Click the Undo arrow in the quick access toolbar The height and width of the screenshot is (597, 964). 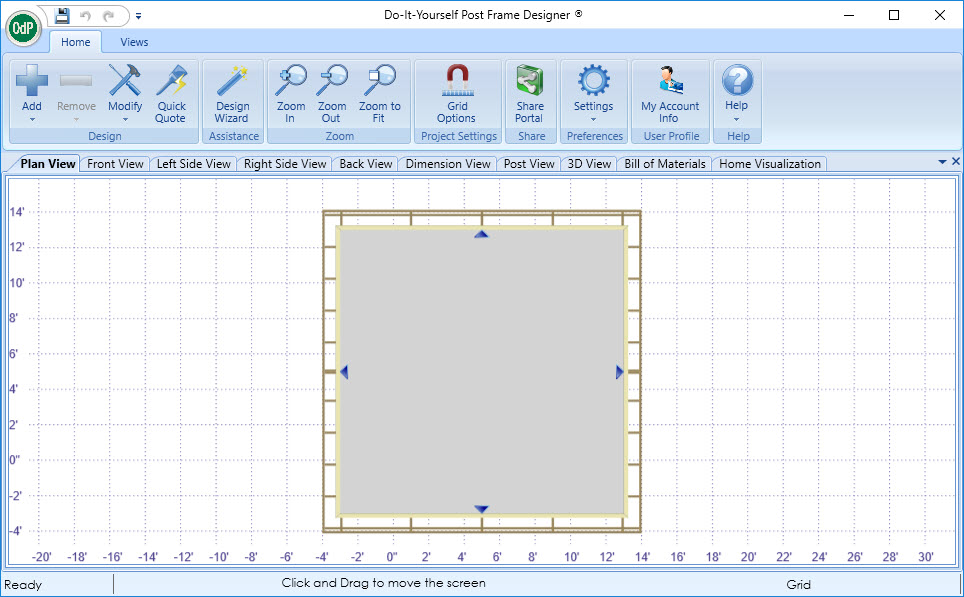tap(85, 15)
